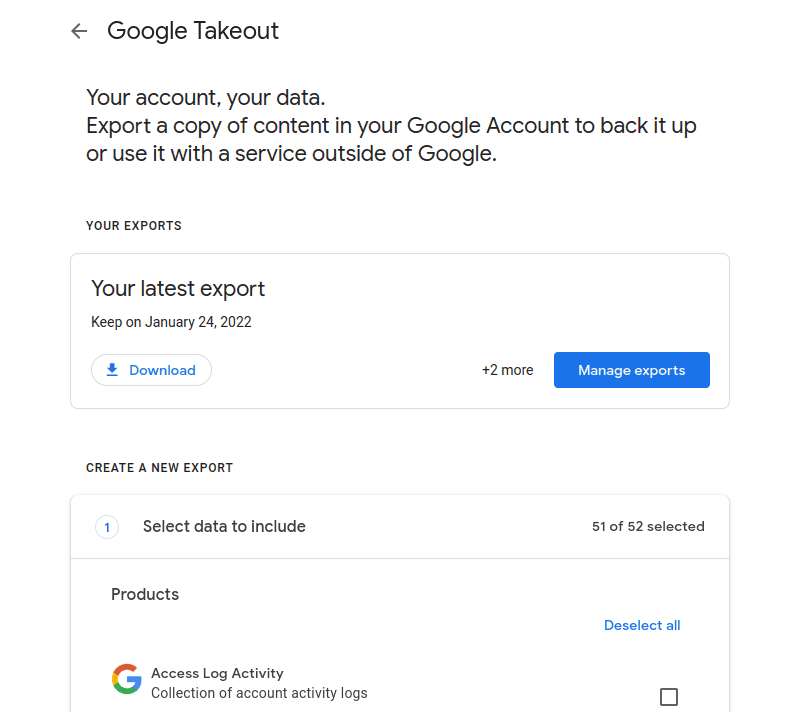This screenshot has height=712, width=800.
Task: Click the +2 more exports text
Action: [x=508, y=370]
